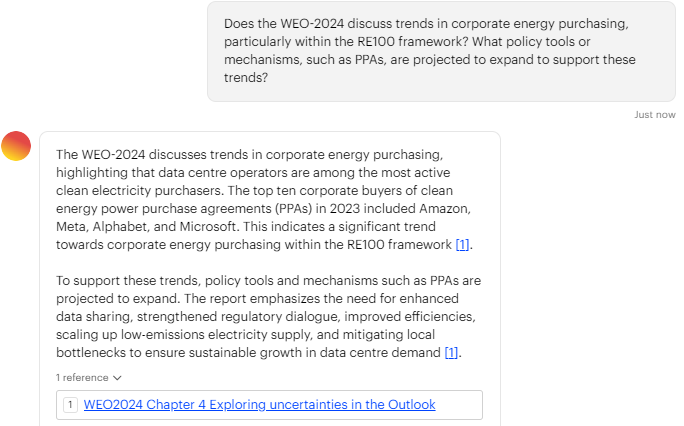
Task: Collapse the references list chevron
Action: point(117,378)
